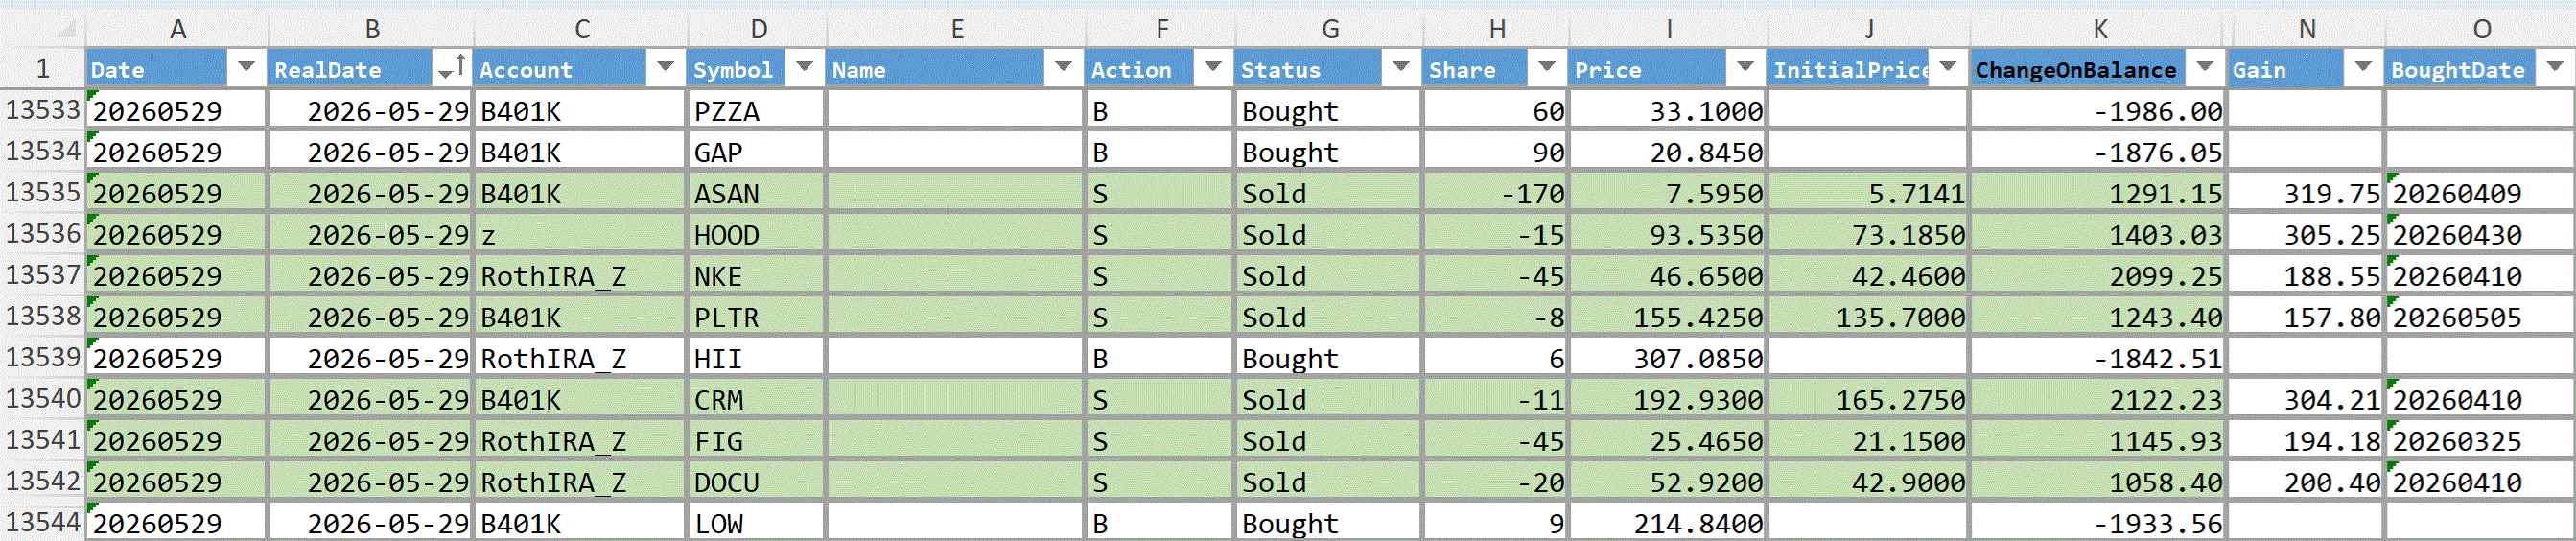
Task: Open the Status column filter arrow
Action: click(1401, 68)
